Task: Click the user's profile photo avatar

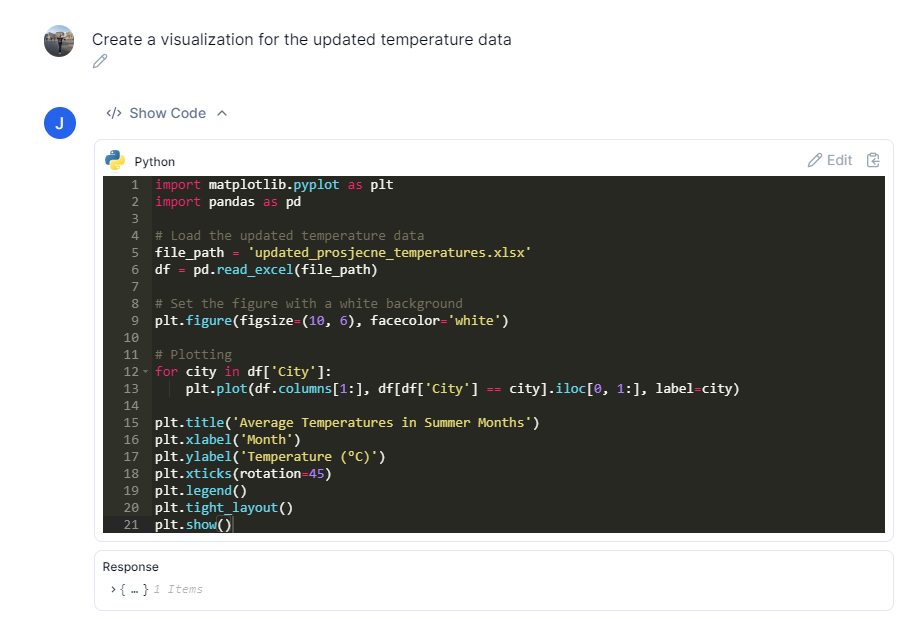Action: [x=59, y=41]
